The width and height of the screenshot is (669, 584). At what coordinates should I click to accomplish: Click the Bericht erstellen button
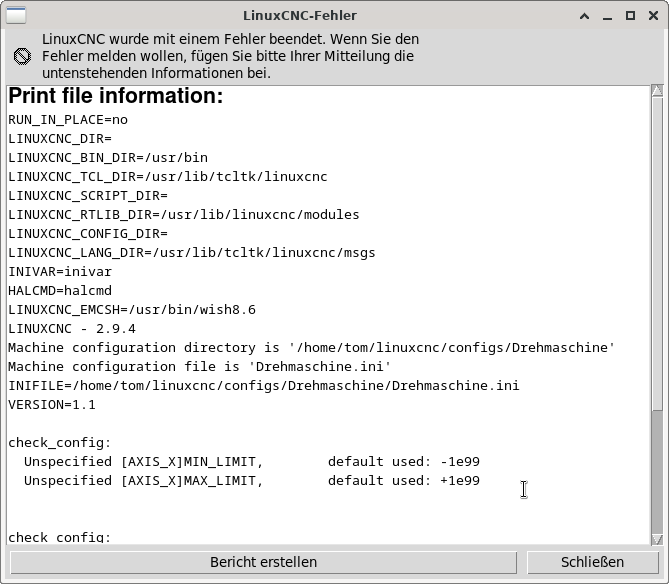(263, 562)
